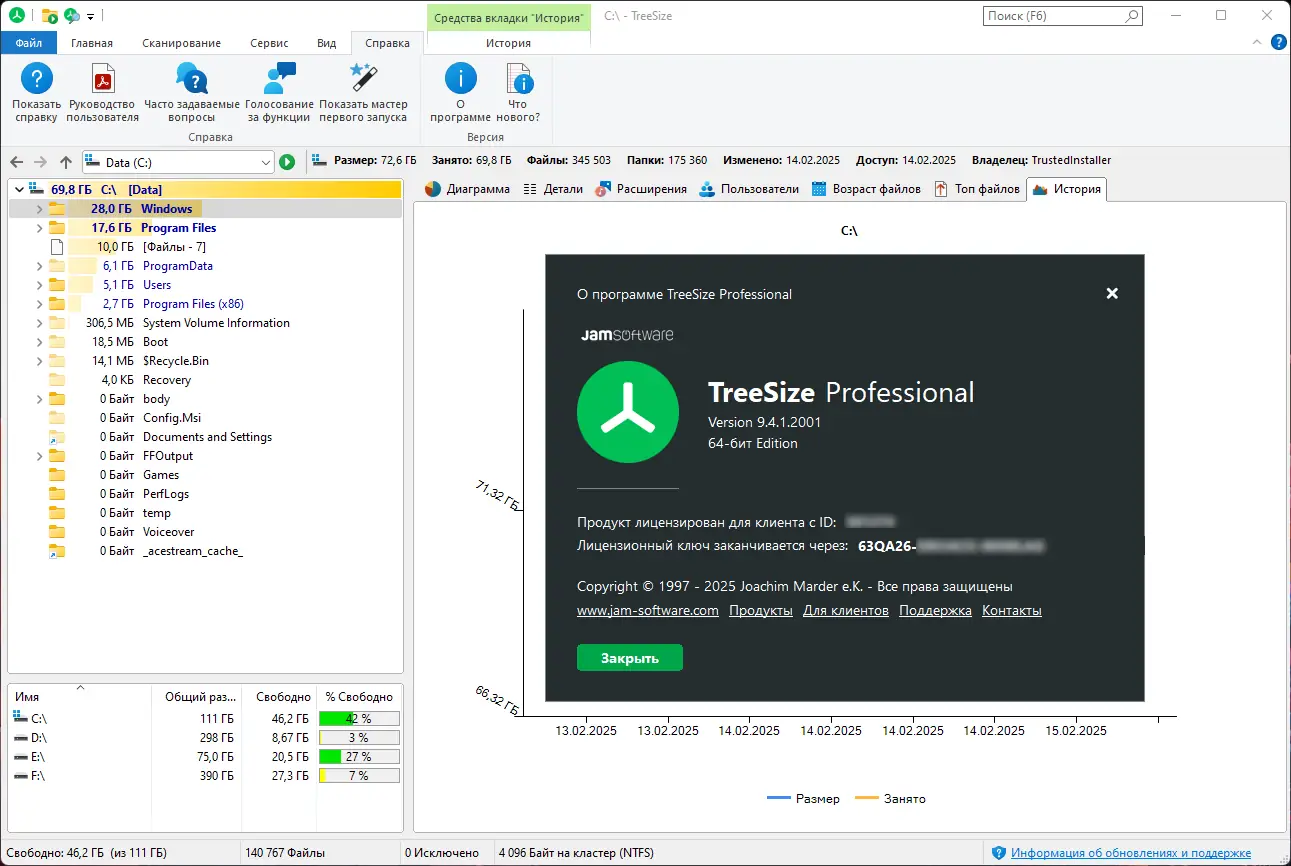Click the magnifier icon in search box
Viewport: 1291px width, 866px height.
click(1132, 16)
